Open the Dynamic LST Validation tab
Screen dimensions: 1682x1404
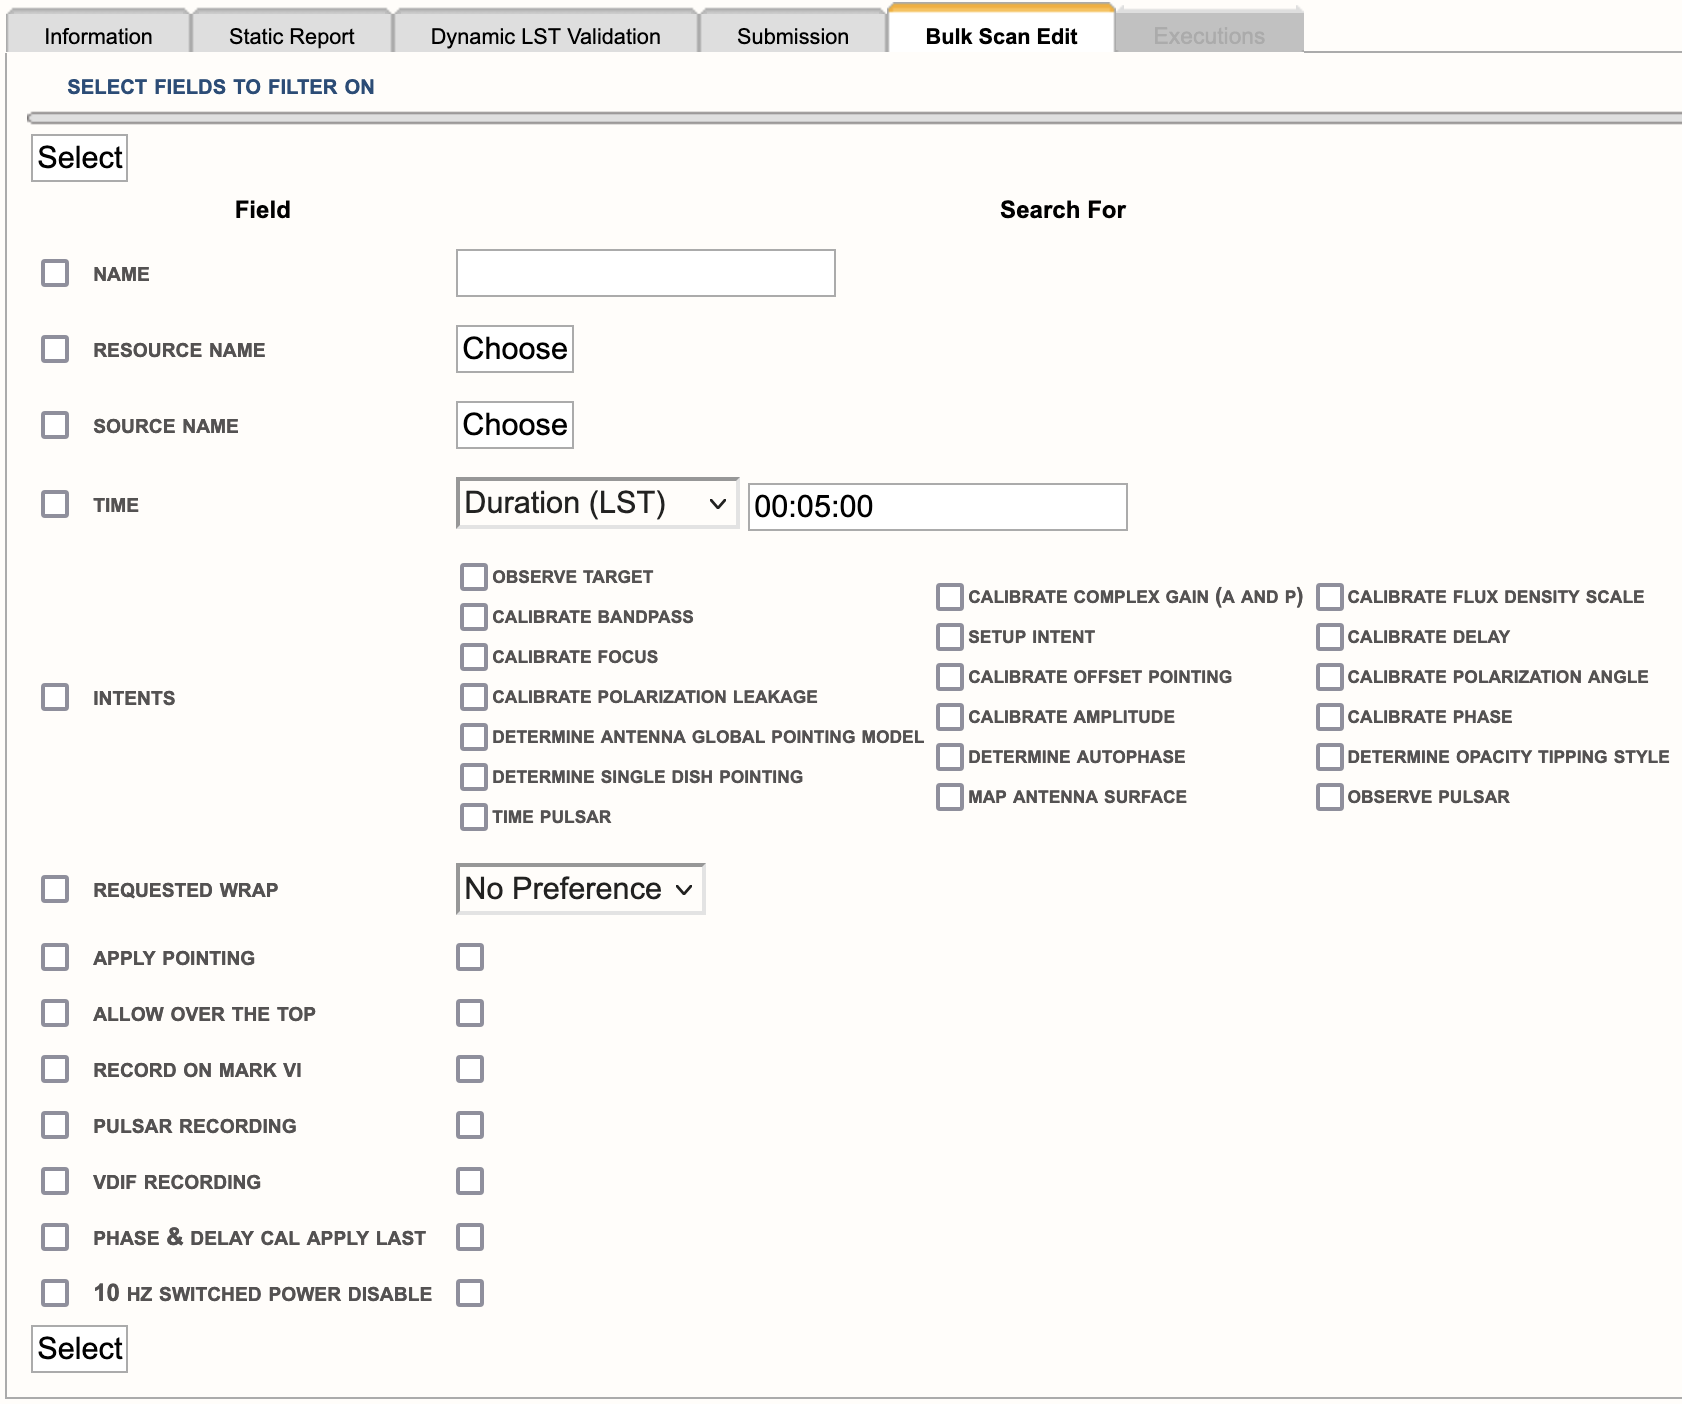(x=545, y=36)
